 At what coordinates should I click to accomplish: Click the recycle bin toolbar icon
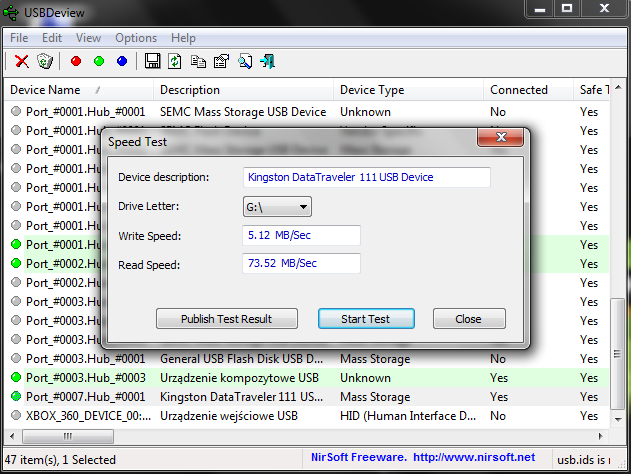click(45, 62)
